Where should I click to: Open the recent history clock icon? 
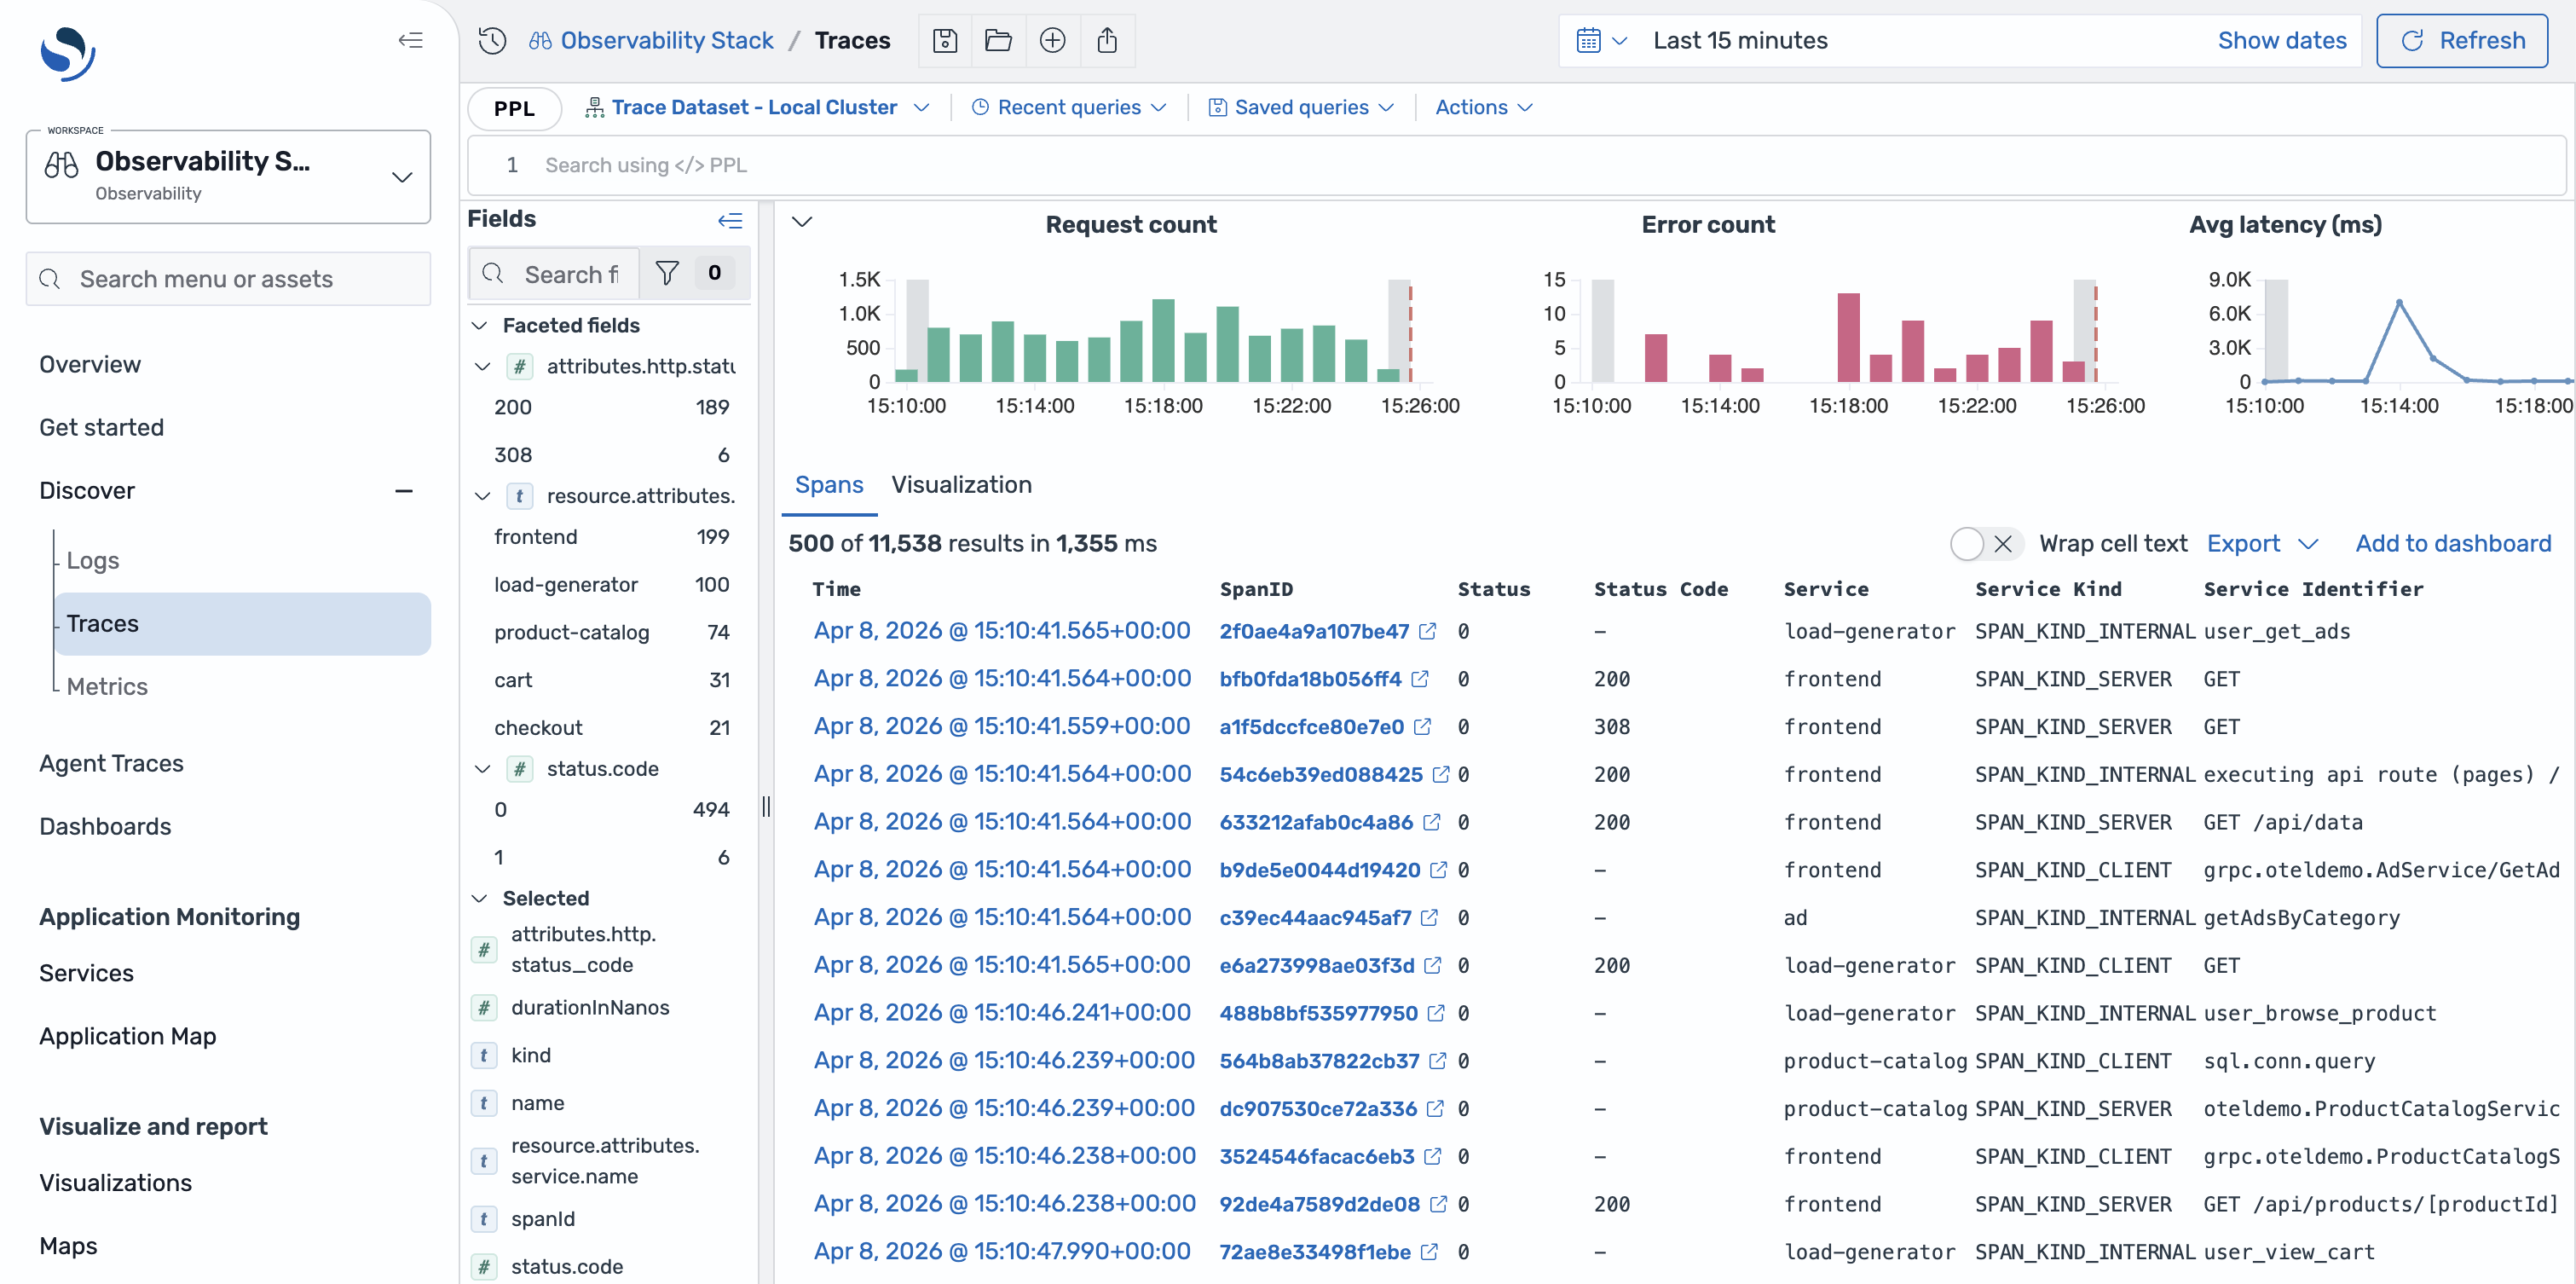[492, 40]
